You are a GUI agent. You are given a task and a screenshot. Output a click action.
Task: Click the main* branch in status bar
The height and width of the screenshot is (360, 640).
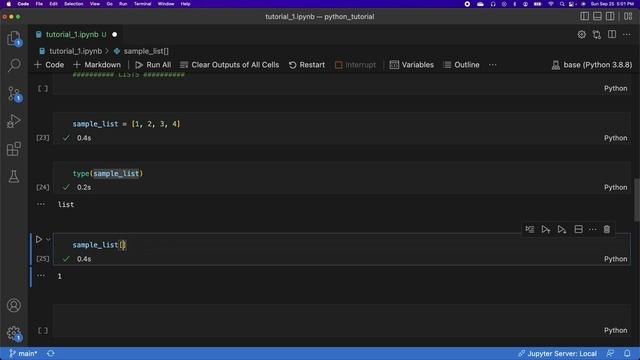[x=23, y=353]
